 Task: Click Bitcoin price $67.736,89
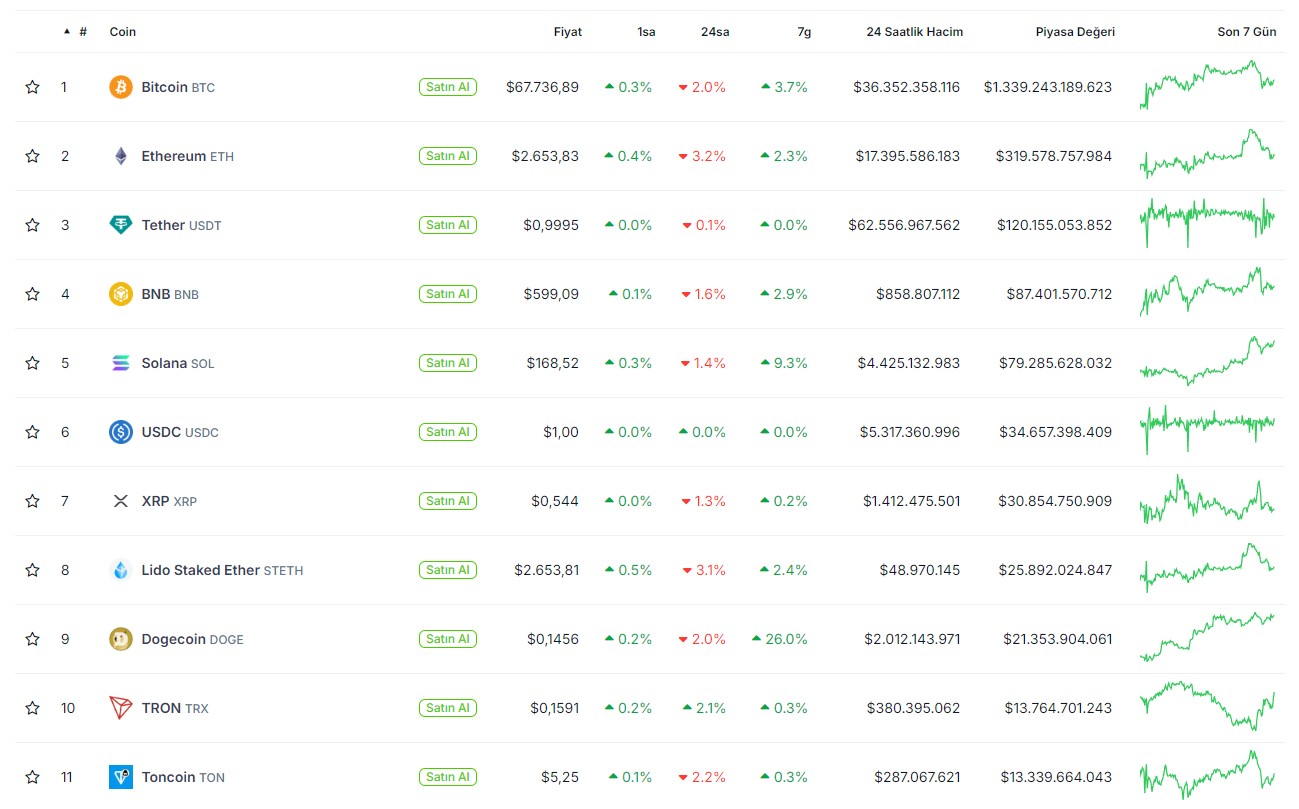coord(542,87)
